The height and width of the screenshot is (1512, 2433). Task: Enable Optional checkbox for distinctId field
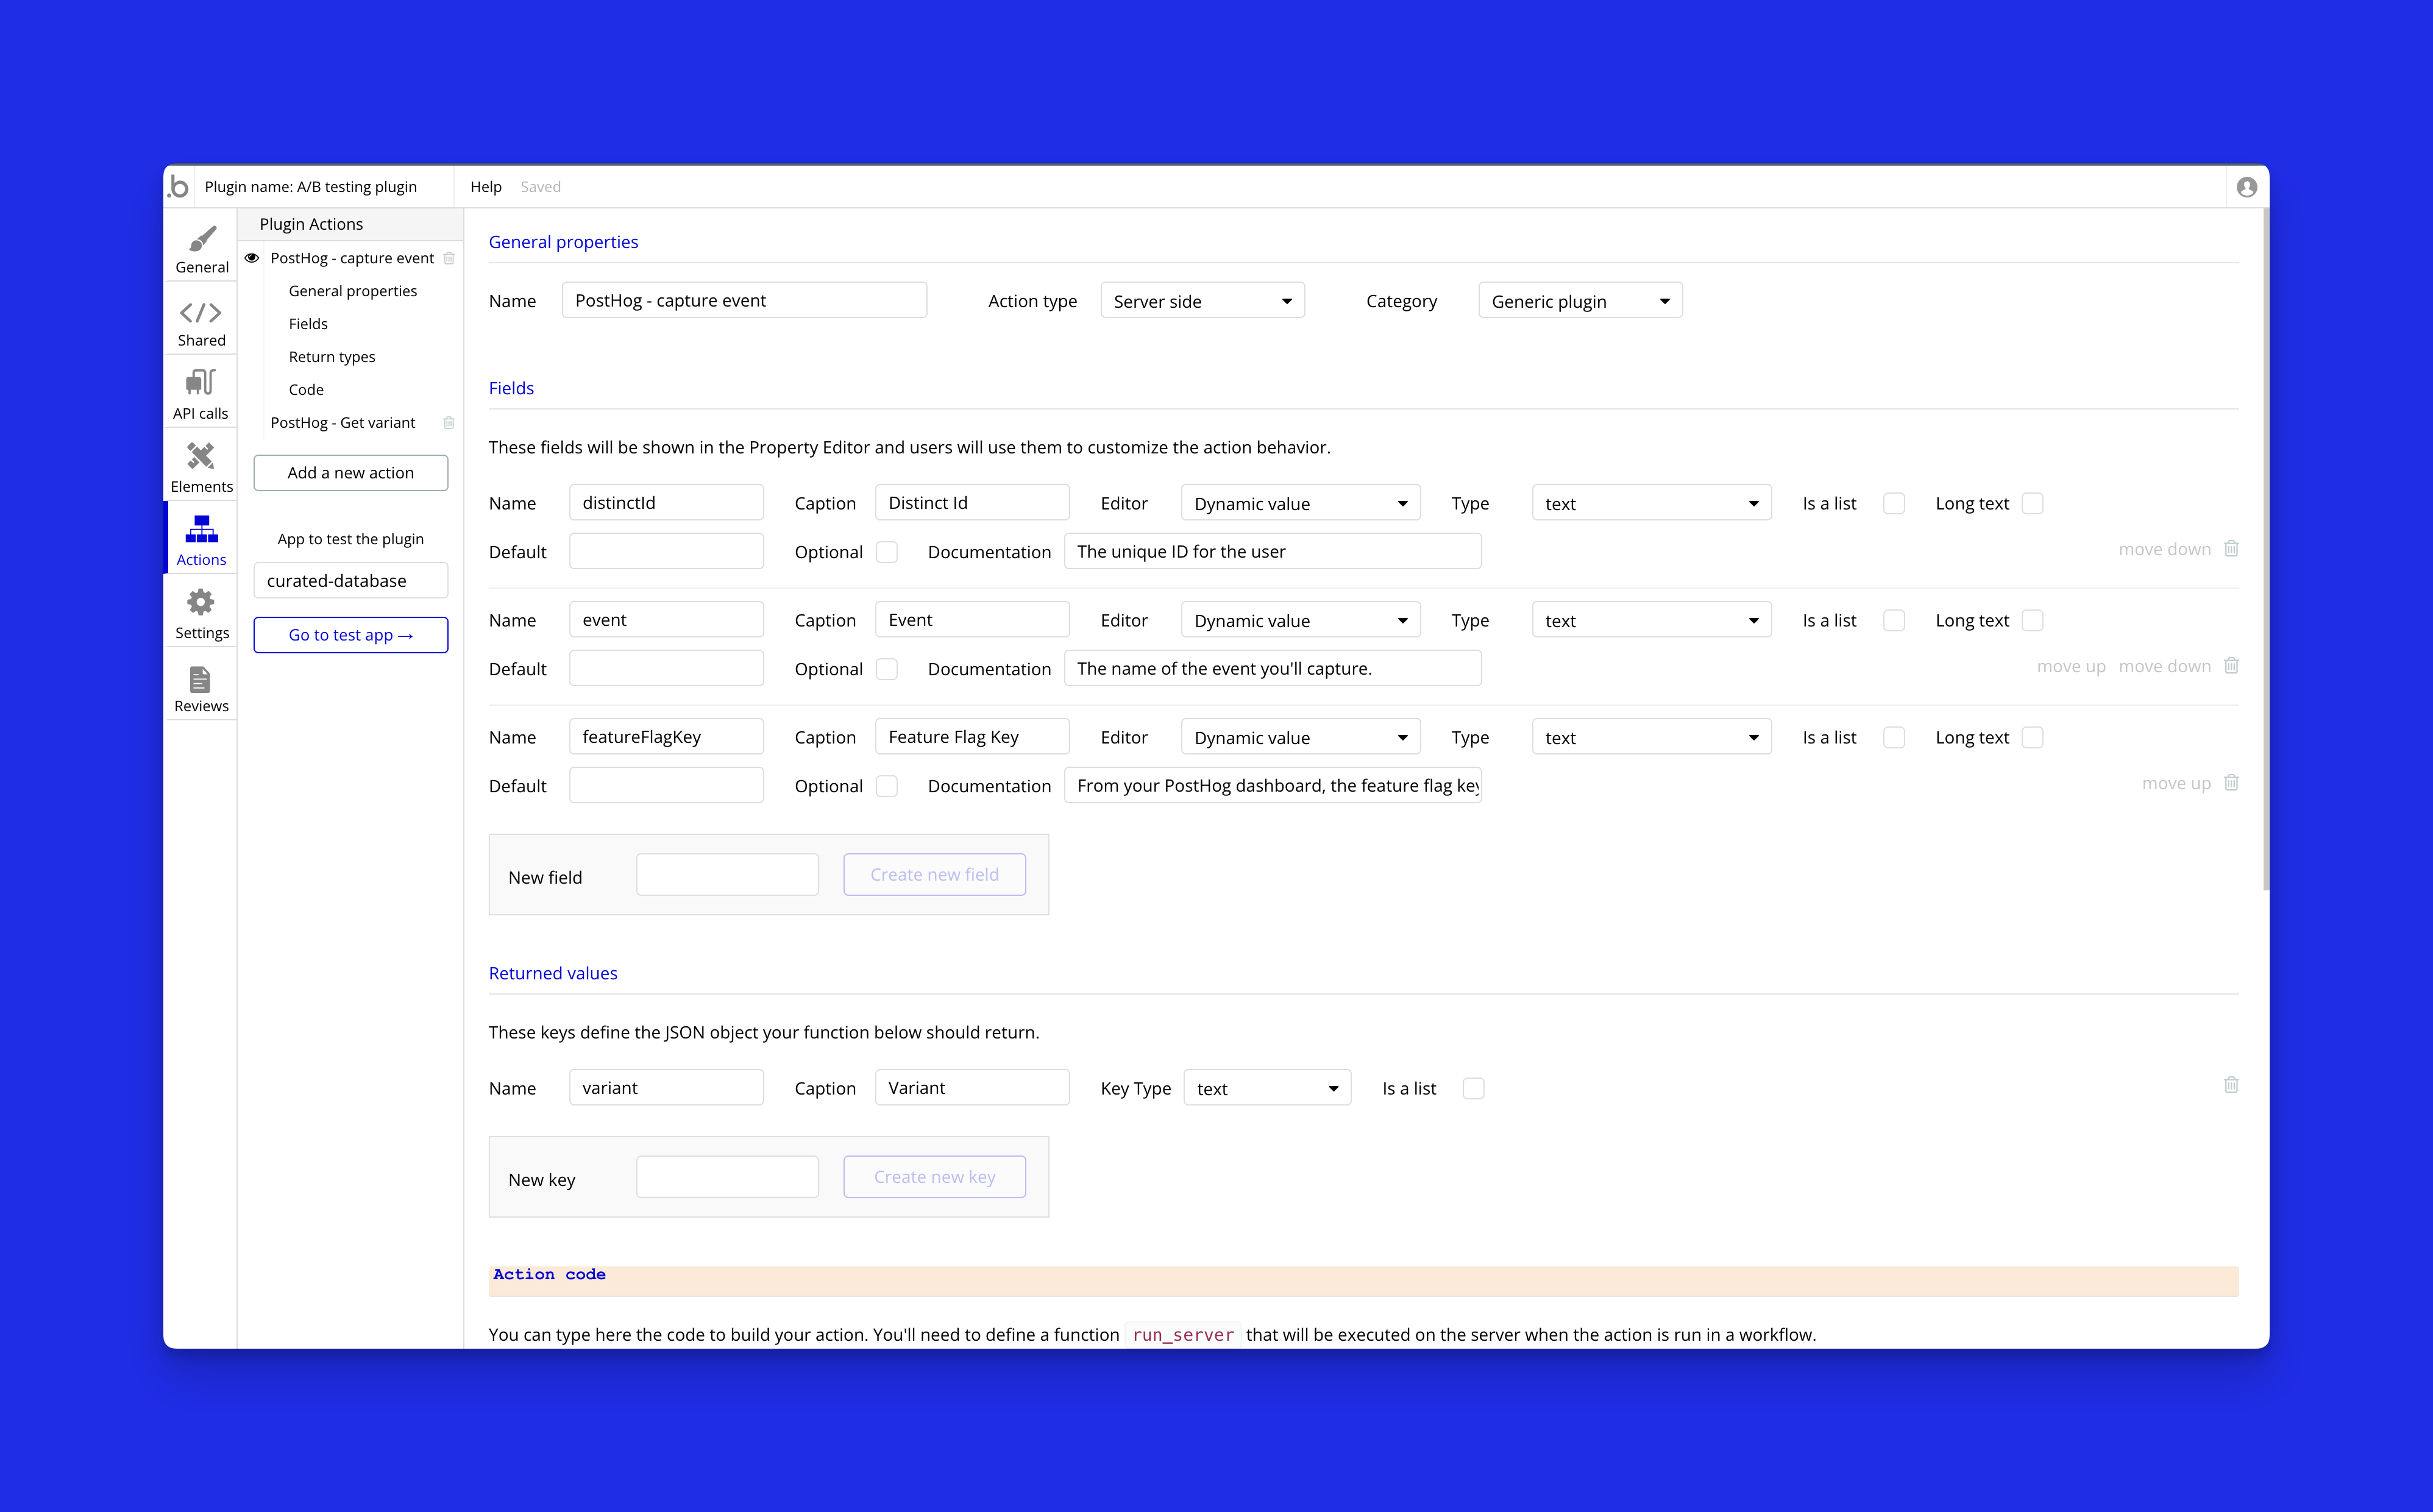point(887,552)
